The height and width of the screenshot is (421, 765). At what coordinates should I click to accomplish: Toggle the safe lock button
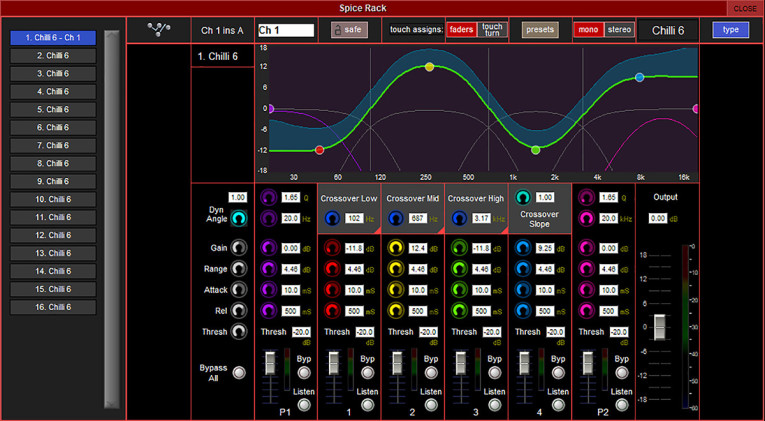pyautogui.click(x=349, y=30)
